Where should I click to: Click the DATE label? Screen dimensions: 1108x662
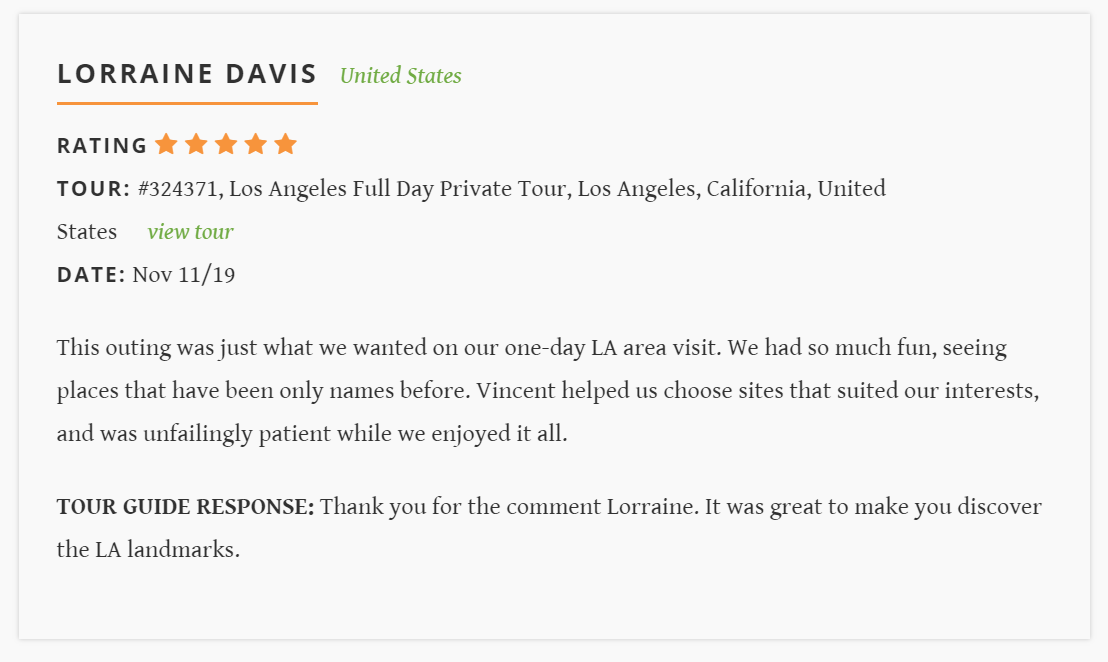[91, 275]
